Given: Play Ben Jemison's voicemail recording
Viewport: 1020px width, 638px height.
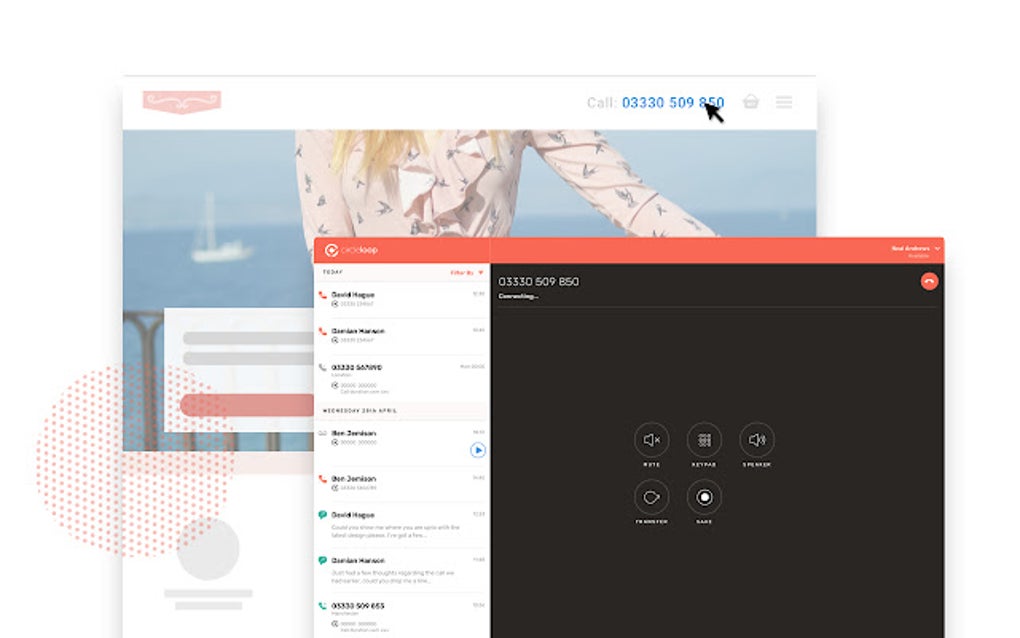Looking at the screenshot, I should [x=477, y=450].
